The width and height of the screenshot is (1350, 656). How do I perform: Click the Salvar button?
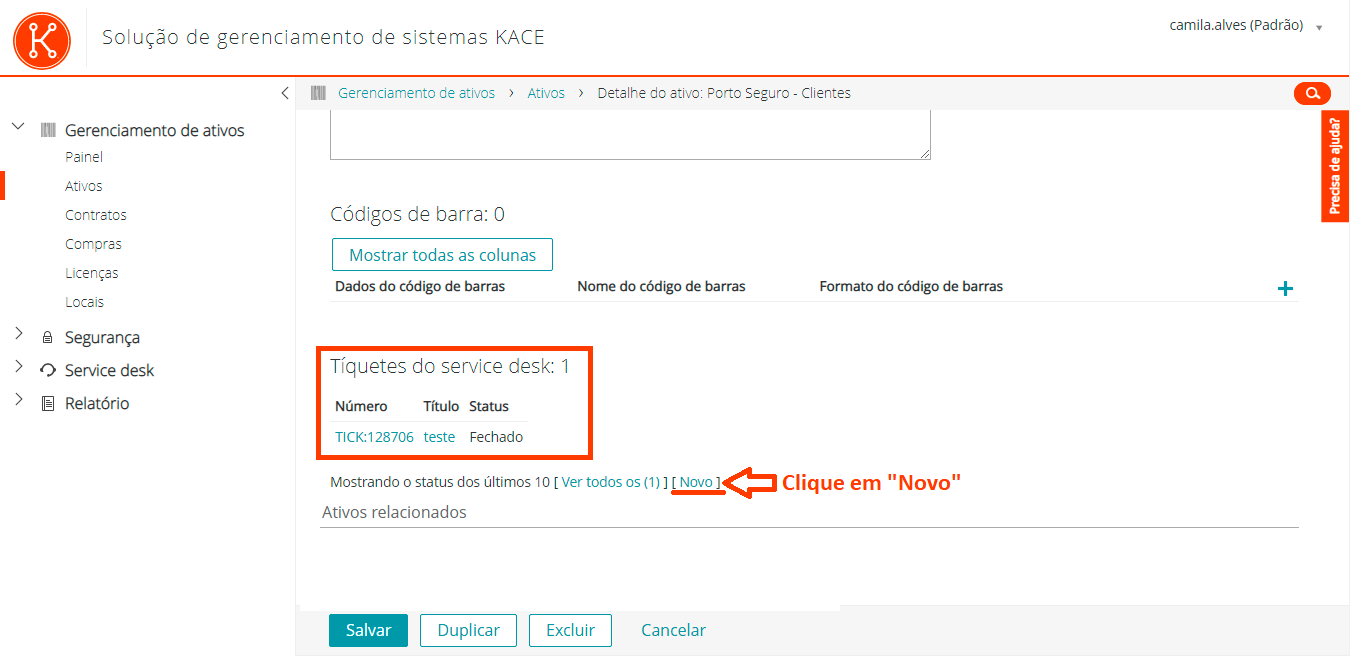pos(368,631)
